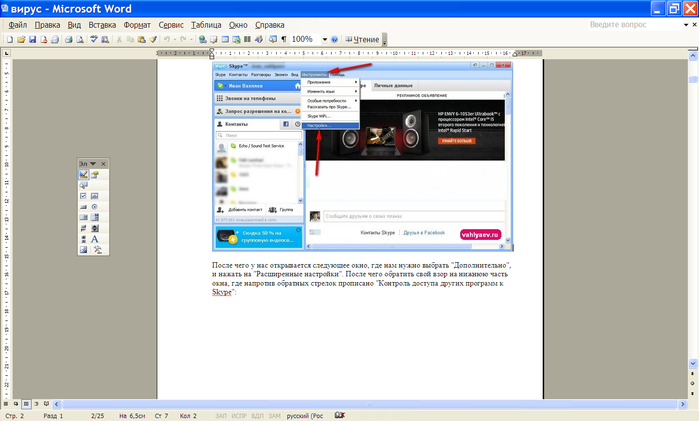Open Tables and Borders toolbar icon
The height and width of the screenshot is (421, 699).
point(214,40)
